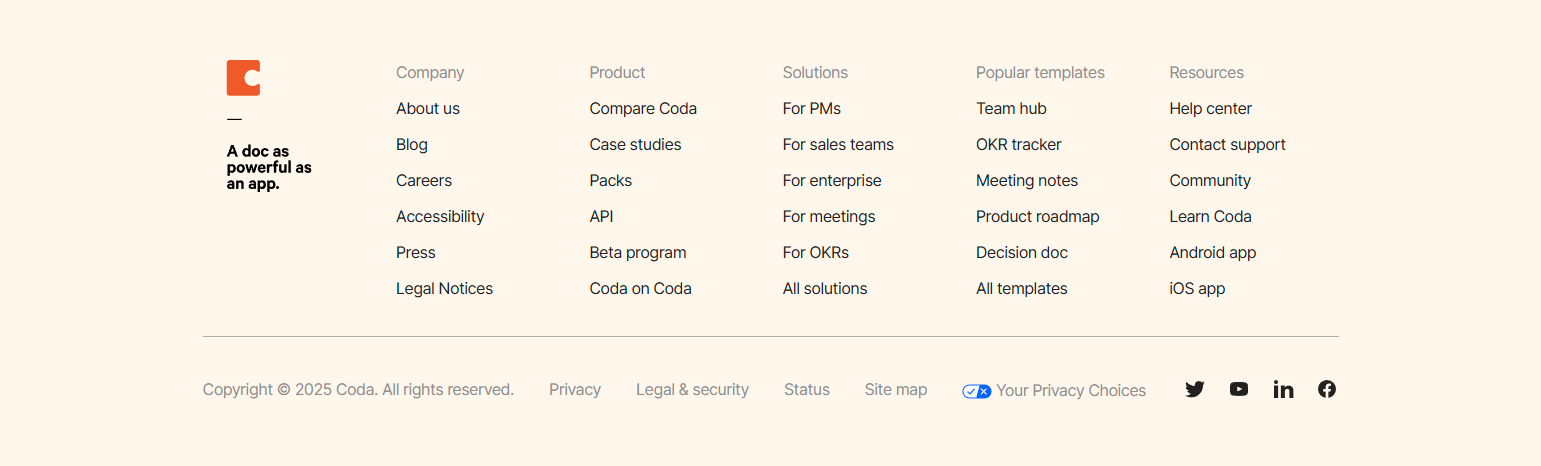The image size is (1541, 466).
Task: Open the Product roadmap template
Action: pyautogui.click(x=1038, y=216)
